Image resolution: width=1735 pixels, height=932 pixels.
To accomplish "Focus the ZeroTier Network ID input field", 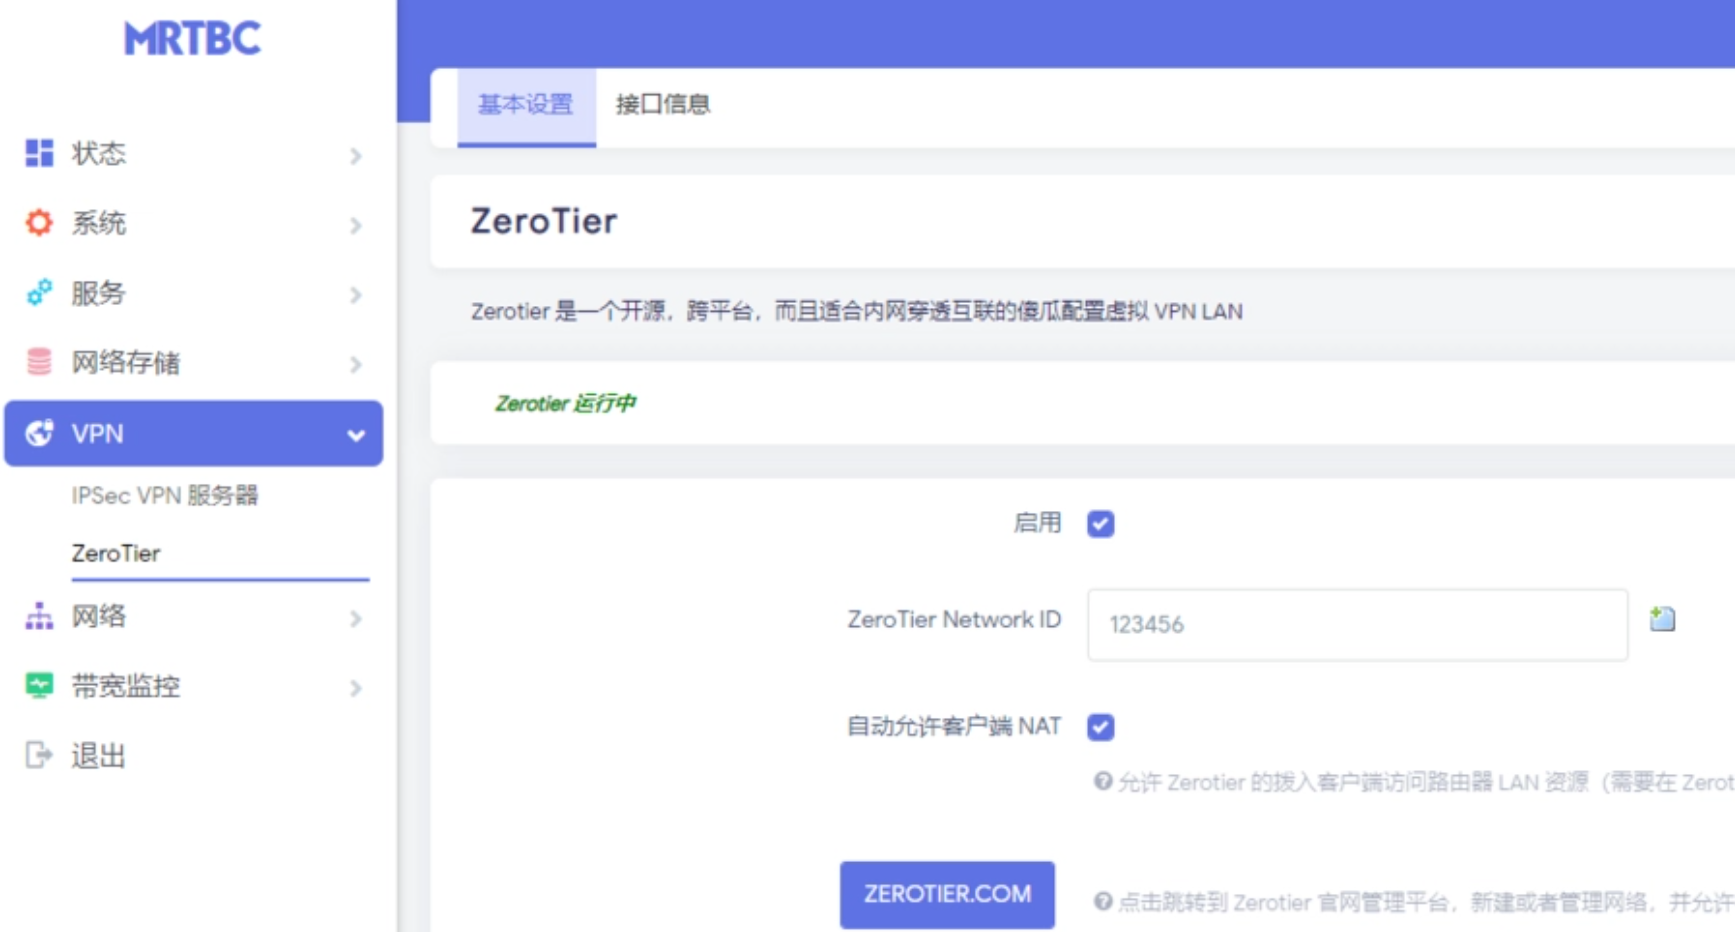I will point(1357,624).
